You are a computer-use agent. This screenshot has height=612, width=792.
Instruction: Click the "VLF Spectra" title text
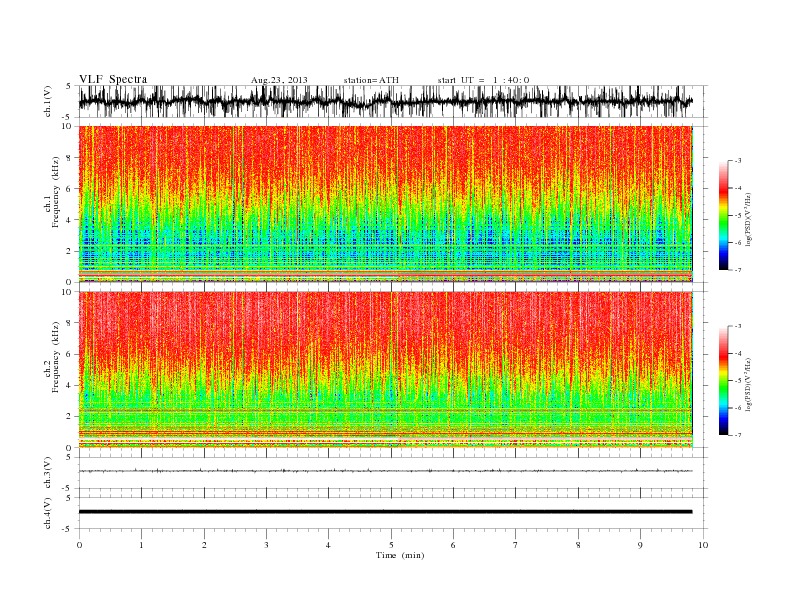113,79
